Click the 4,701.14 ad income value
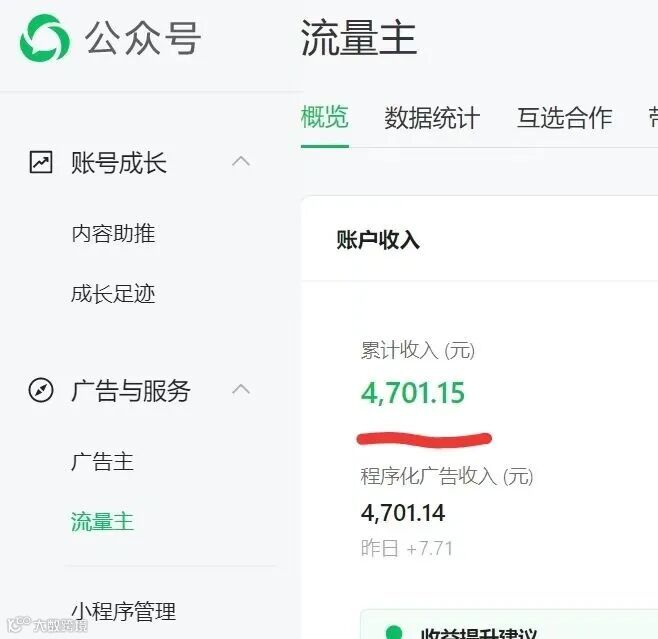 click(403, 513)
